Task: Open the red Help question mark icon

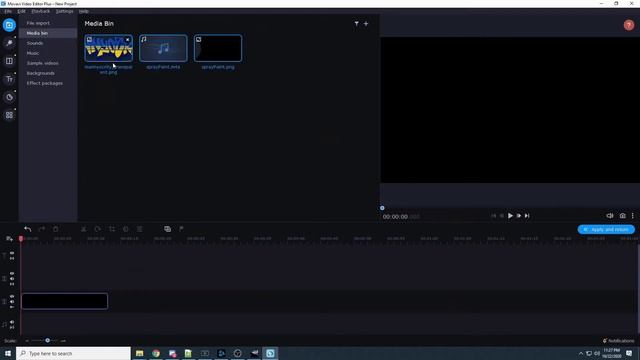Action: click(629, 25)
